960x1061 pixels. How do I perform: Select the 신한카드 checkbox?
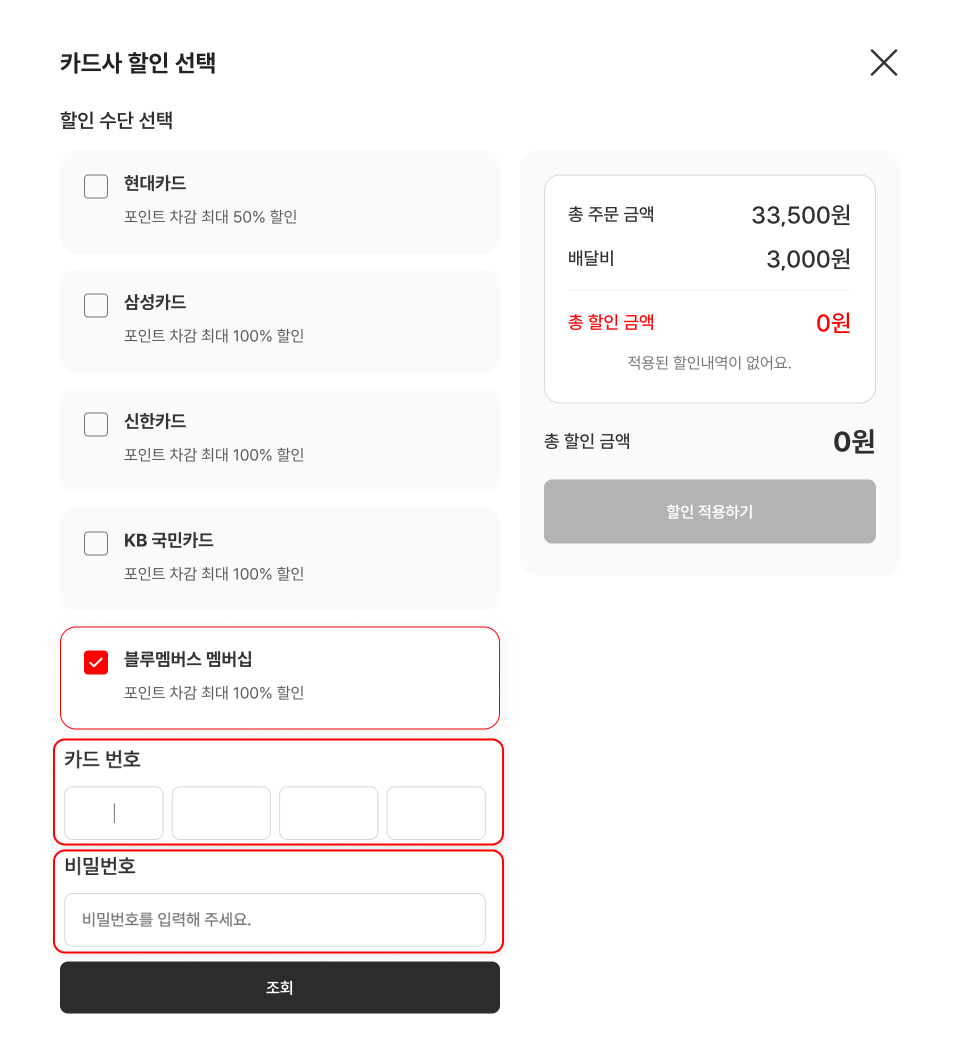[x=96, y=424]
